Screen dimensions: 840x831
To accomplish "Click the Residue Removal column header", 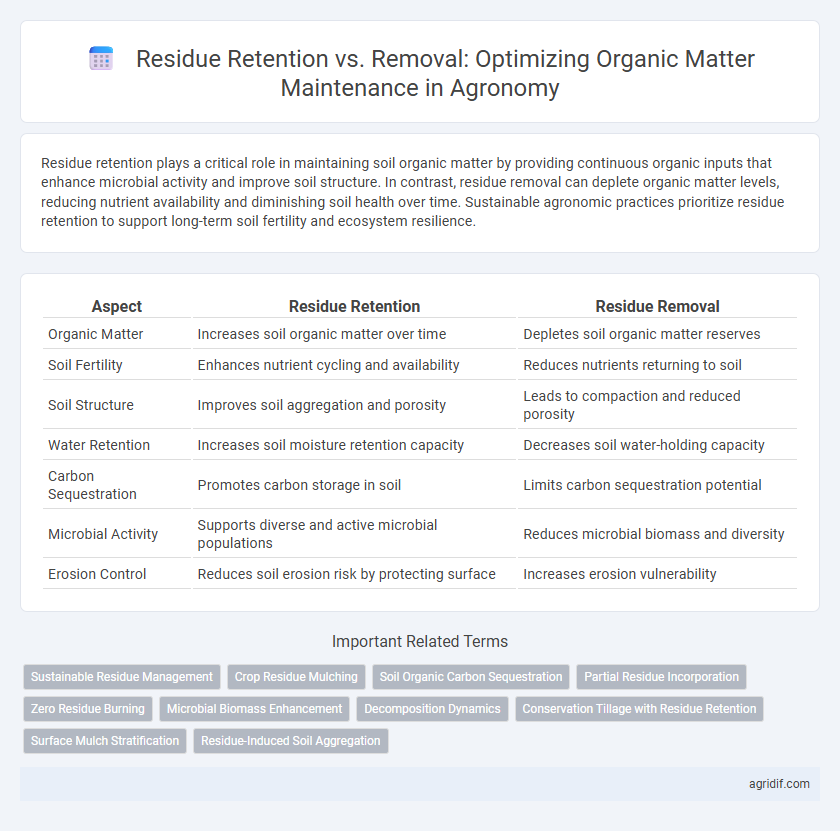I will (658, 306).
